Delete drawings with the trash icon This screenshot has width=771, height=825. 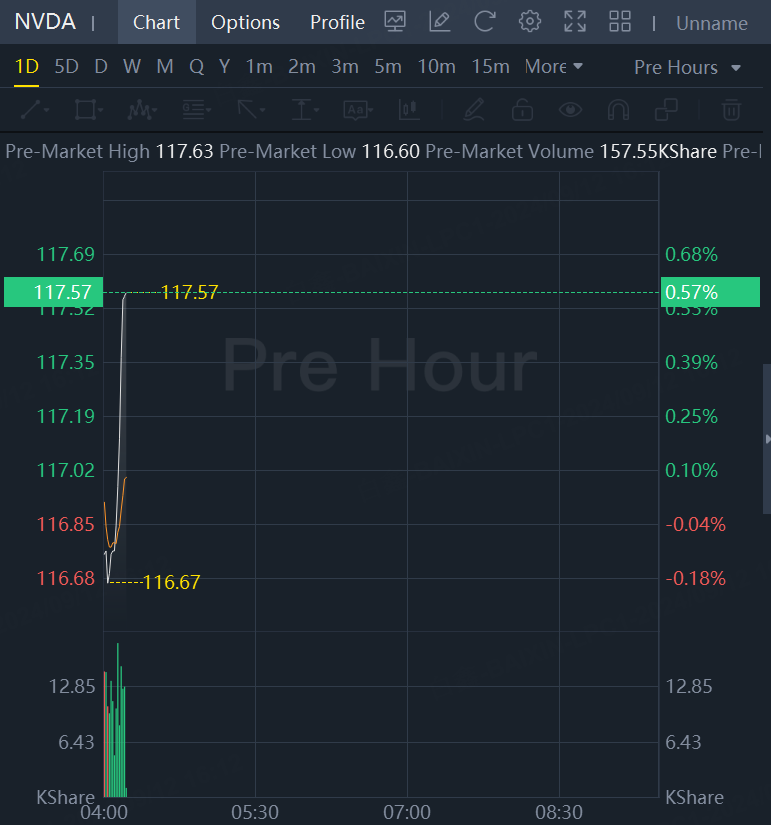point(732,109)
